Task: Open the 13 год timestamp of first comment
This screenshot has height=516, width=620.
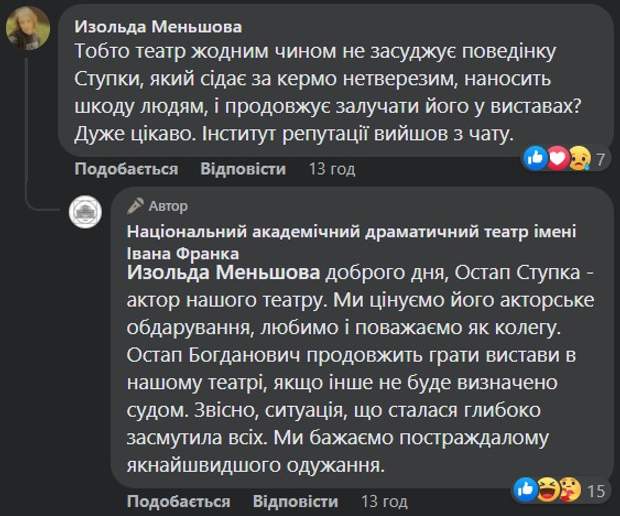Action: [x=332, y=169]
